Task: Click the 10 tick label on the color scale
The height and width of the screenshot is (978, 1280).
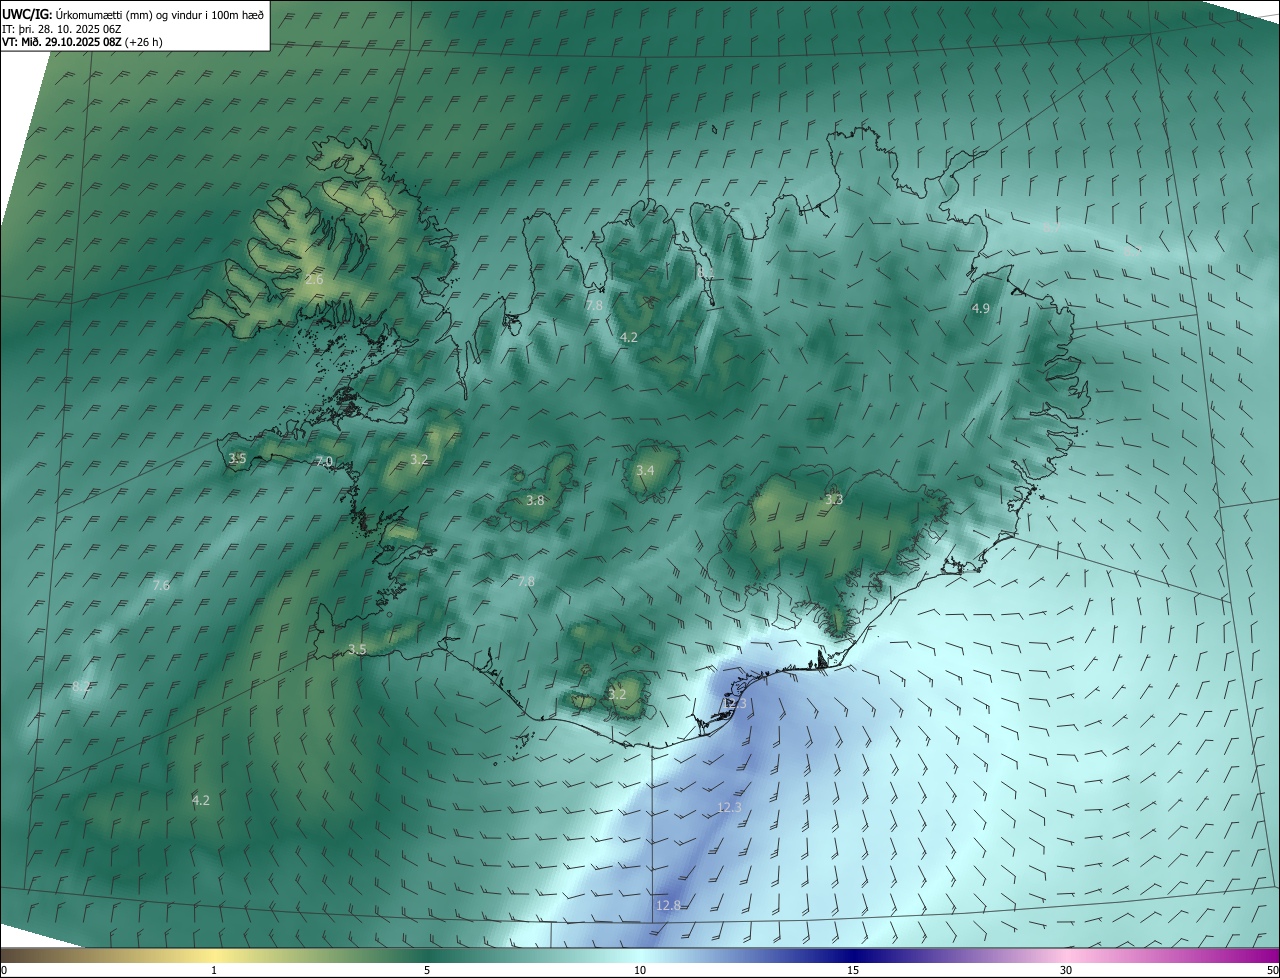Action: pos(640,970)
